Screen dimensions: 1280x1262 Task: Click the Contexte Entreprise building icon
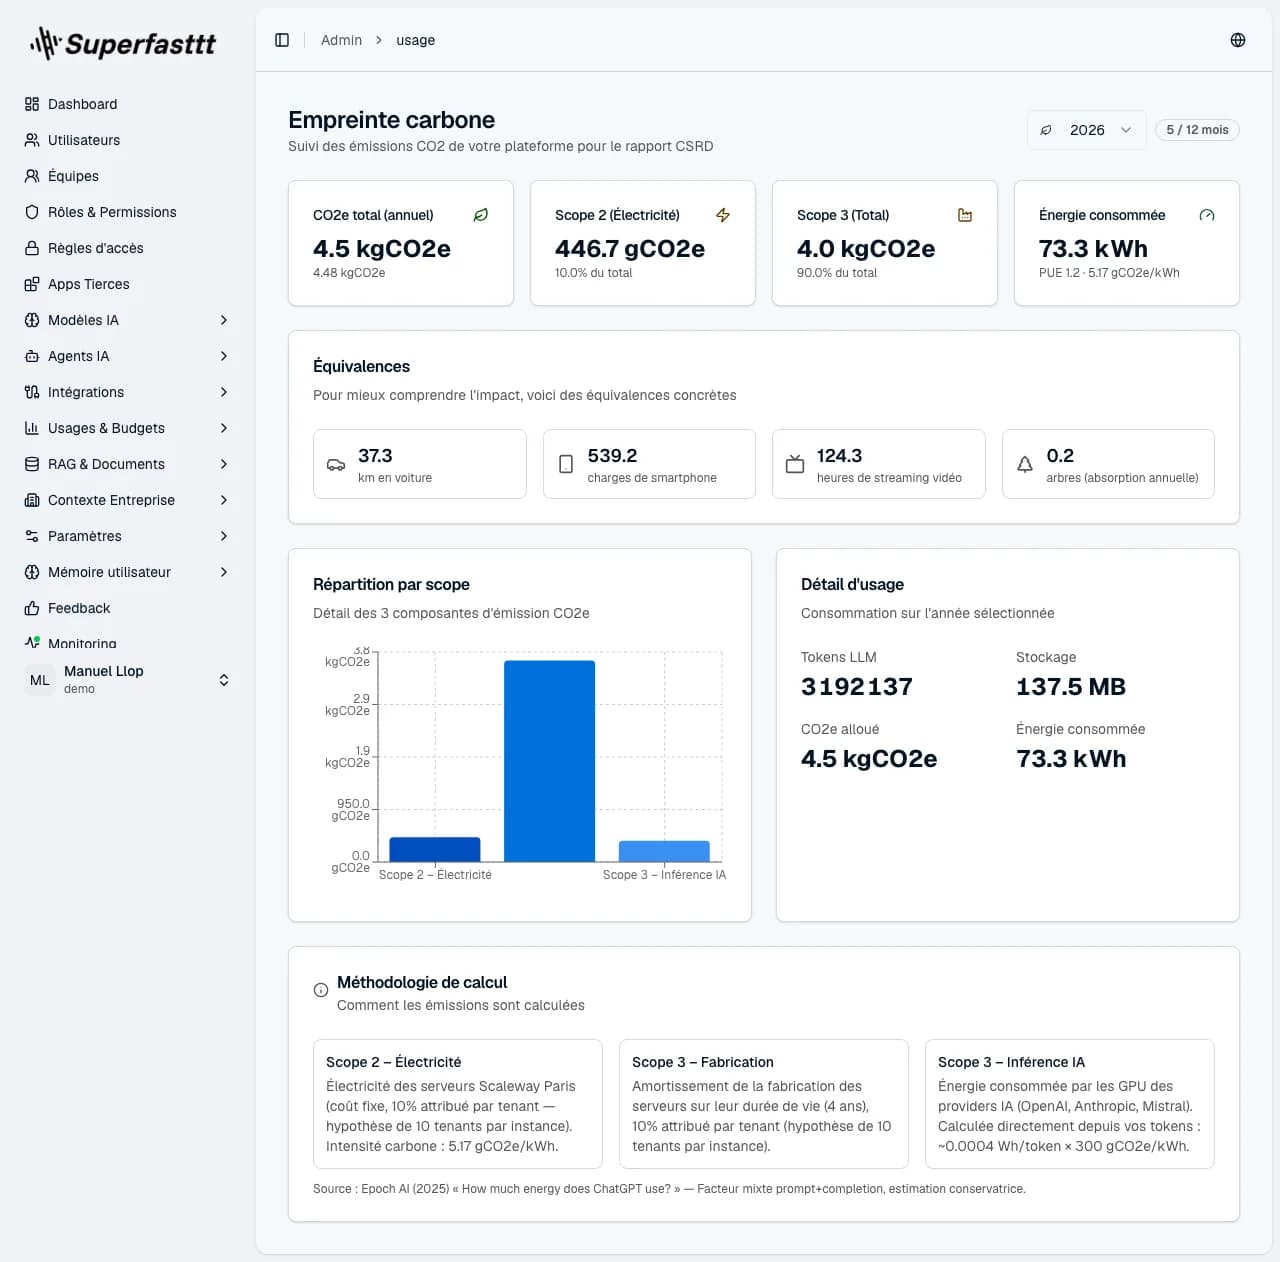(32, 500)
